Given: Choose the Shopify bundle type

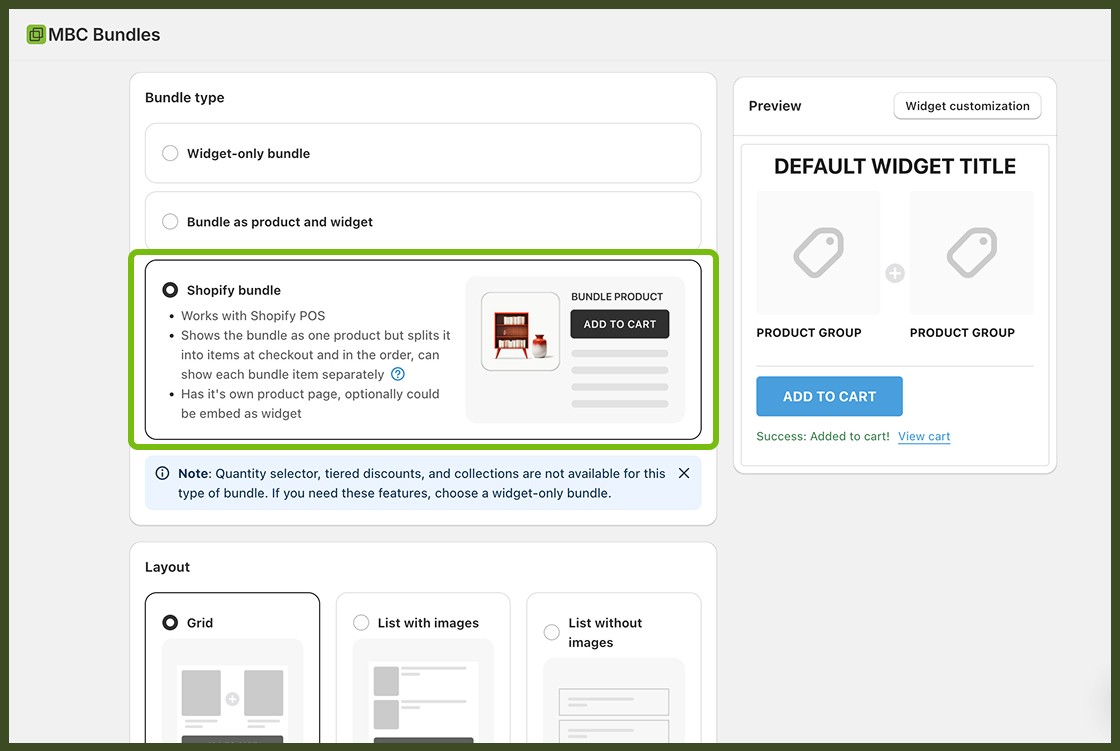Looking at the screenshot, I should point(170,289).
